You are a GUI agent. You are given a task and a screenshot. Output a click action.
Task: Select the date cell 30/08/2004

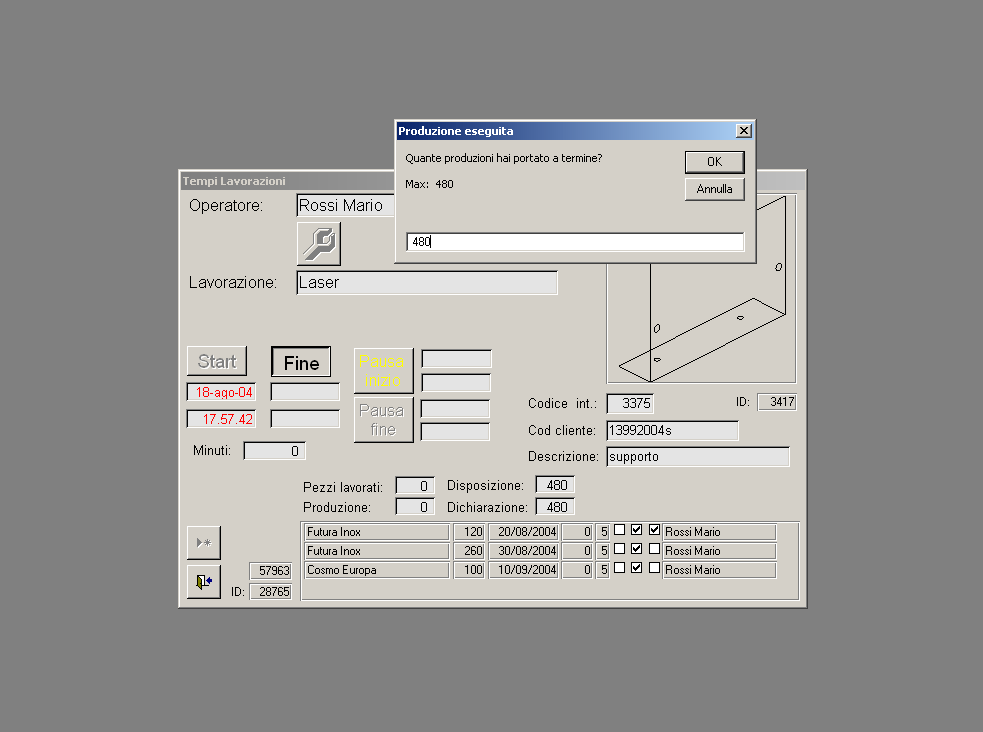(x=523, y=551)
